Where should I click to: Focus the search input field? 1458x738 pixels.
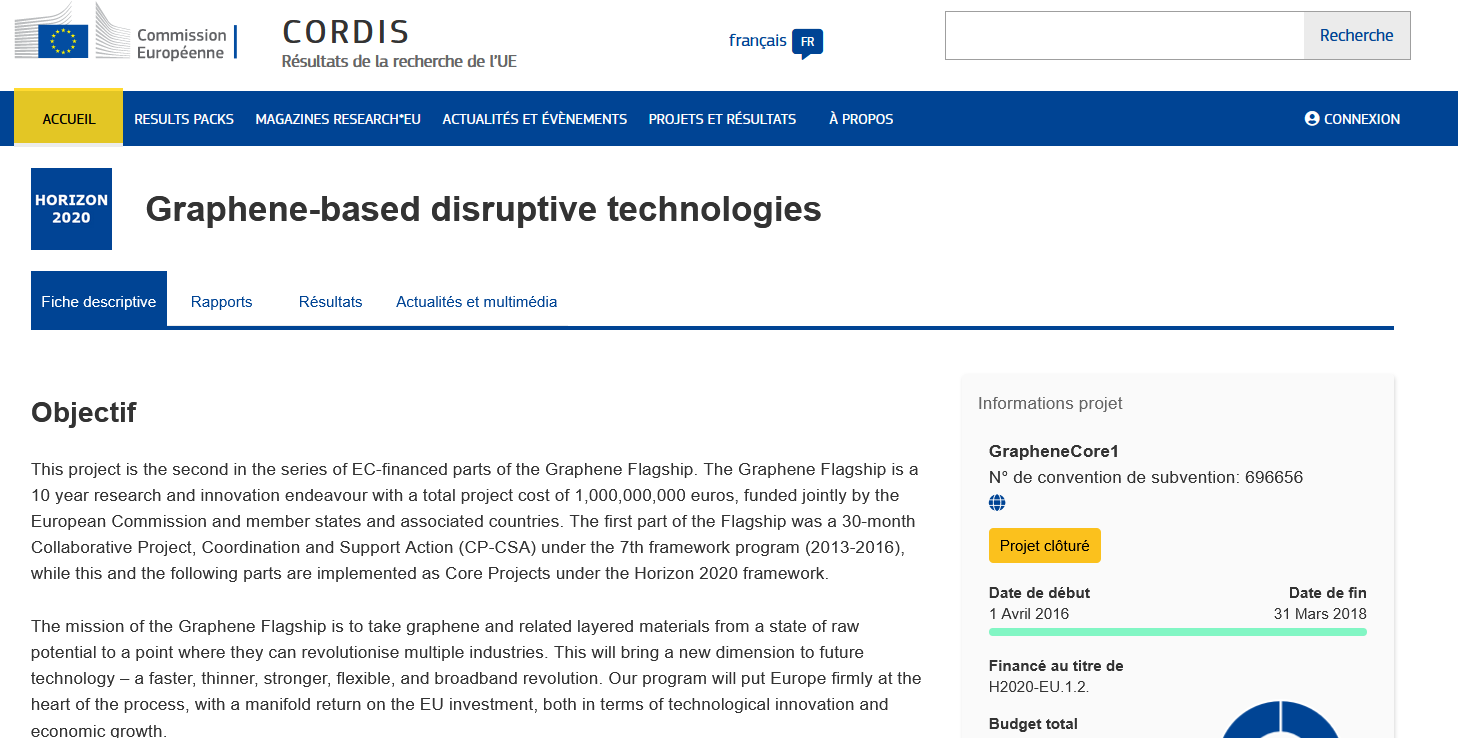pyautogui.click(x=1124, y=36)
